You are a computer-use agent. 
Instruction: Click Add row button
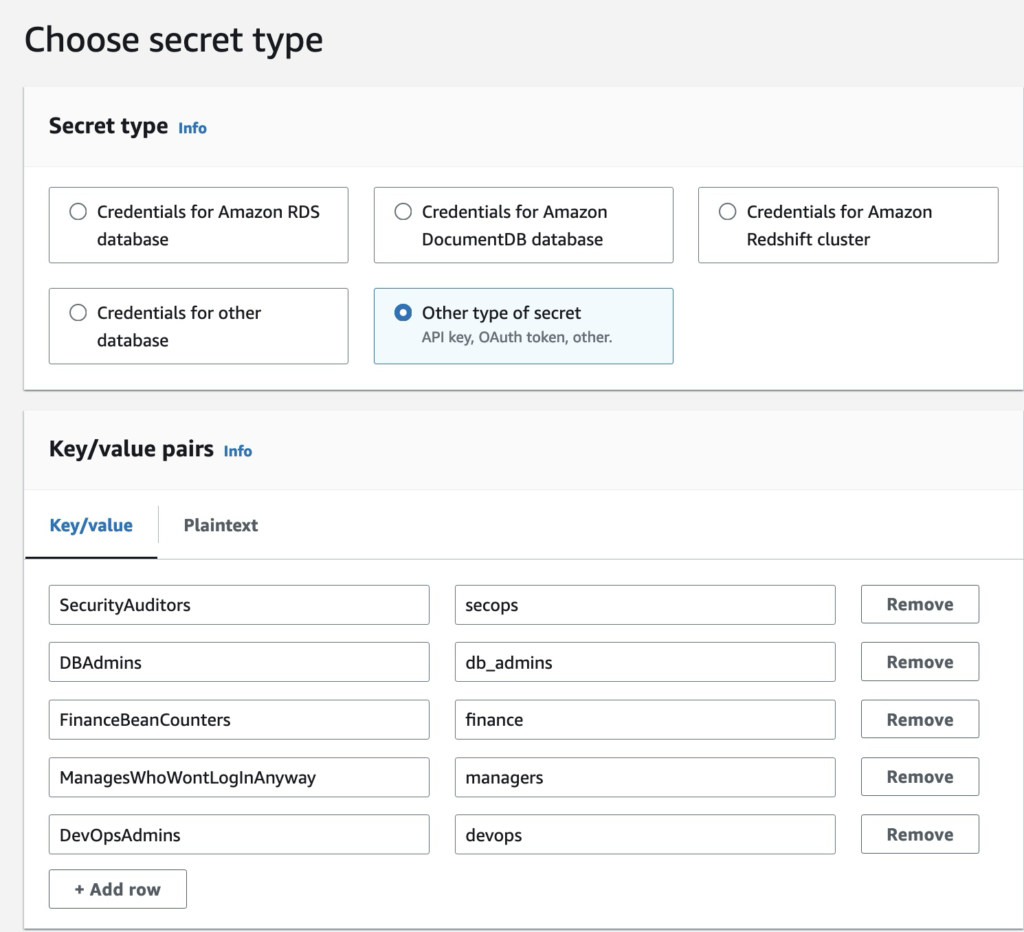[x=117, y=889]
